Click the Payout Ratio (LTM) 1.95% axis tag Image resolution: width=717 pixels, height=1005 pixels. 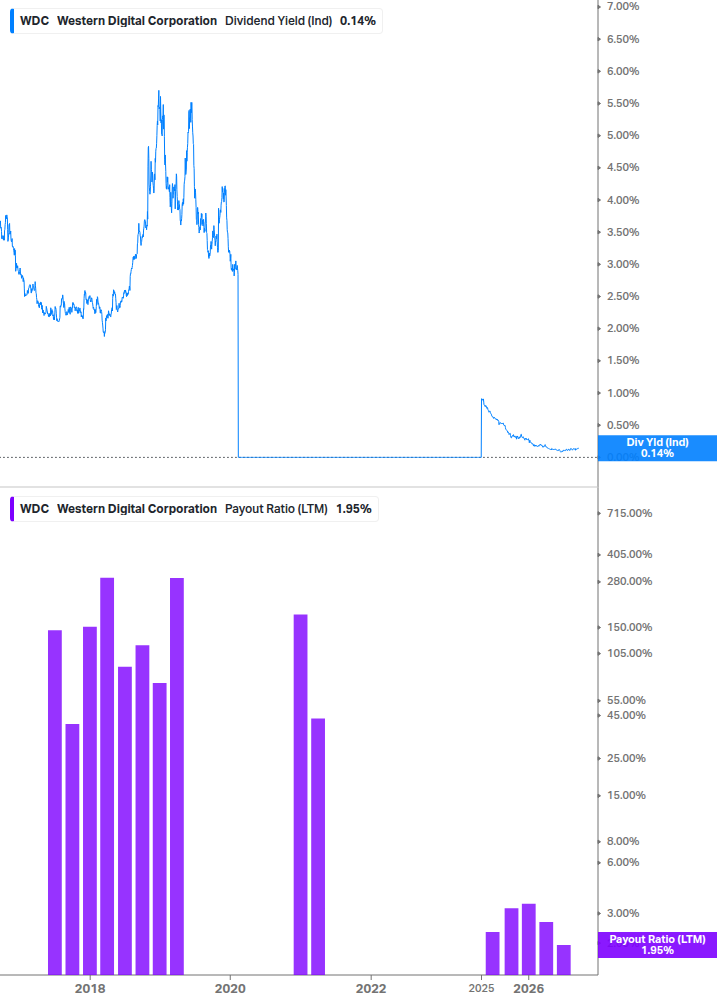(x=657, y=945)
